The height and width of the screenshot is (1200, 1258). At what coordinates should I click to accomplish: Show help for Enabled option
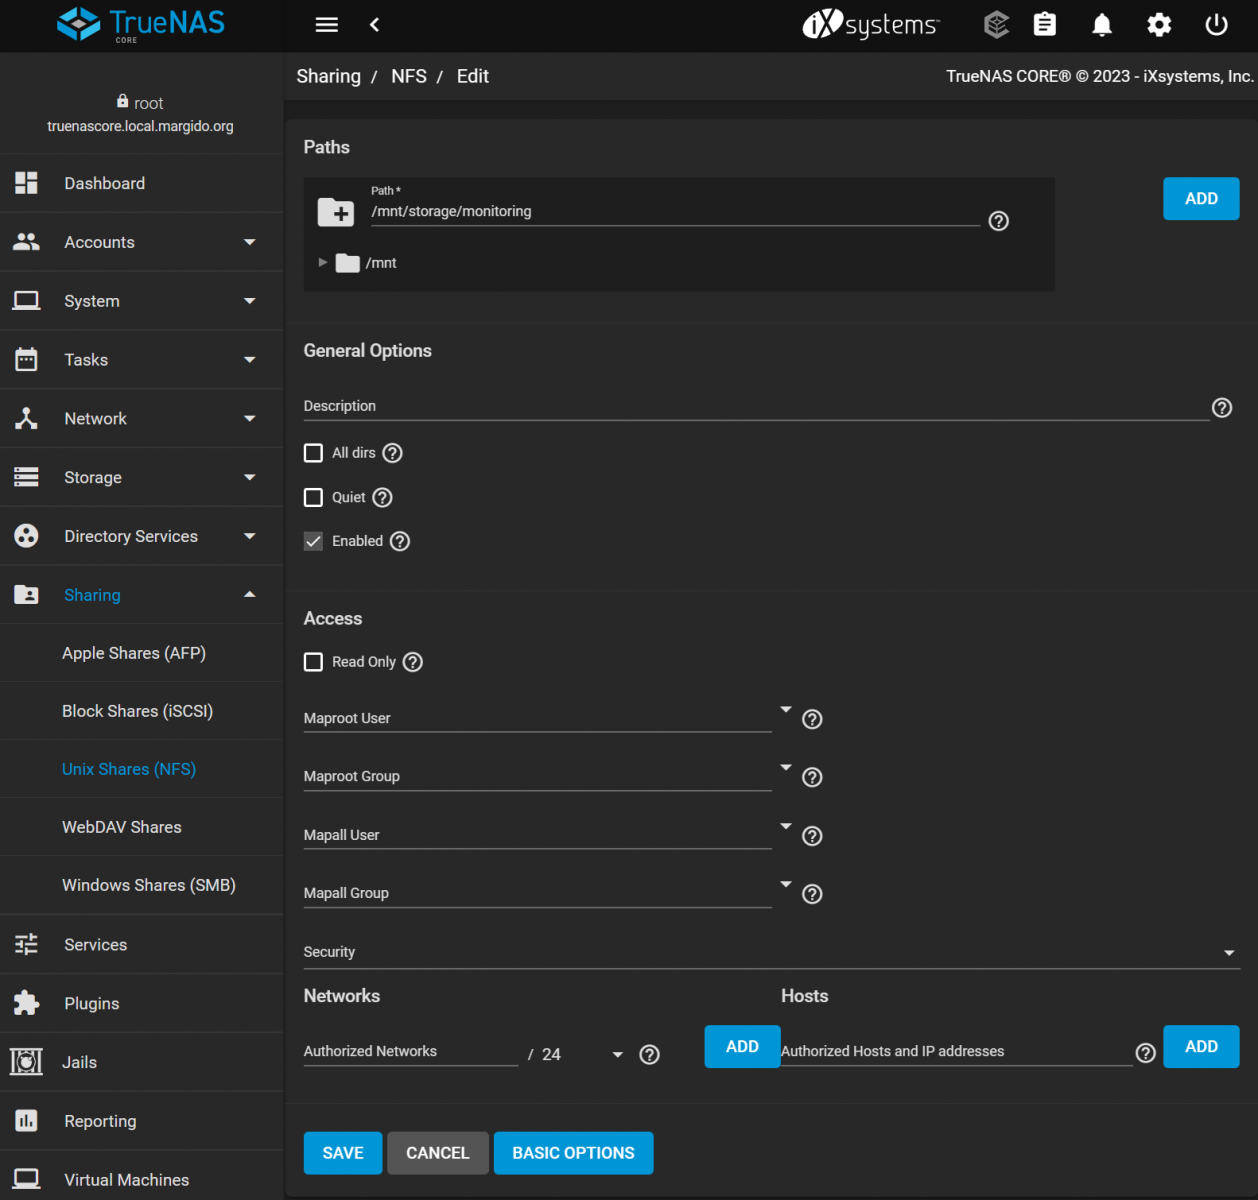click(400, 541)
